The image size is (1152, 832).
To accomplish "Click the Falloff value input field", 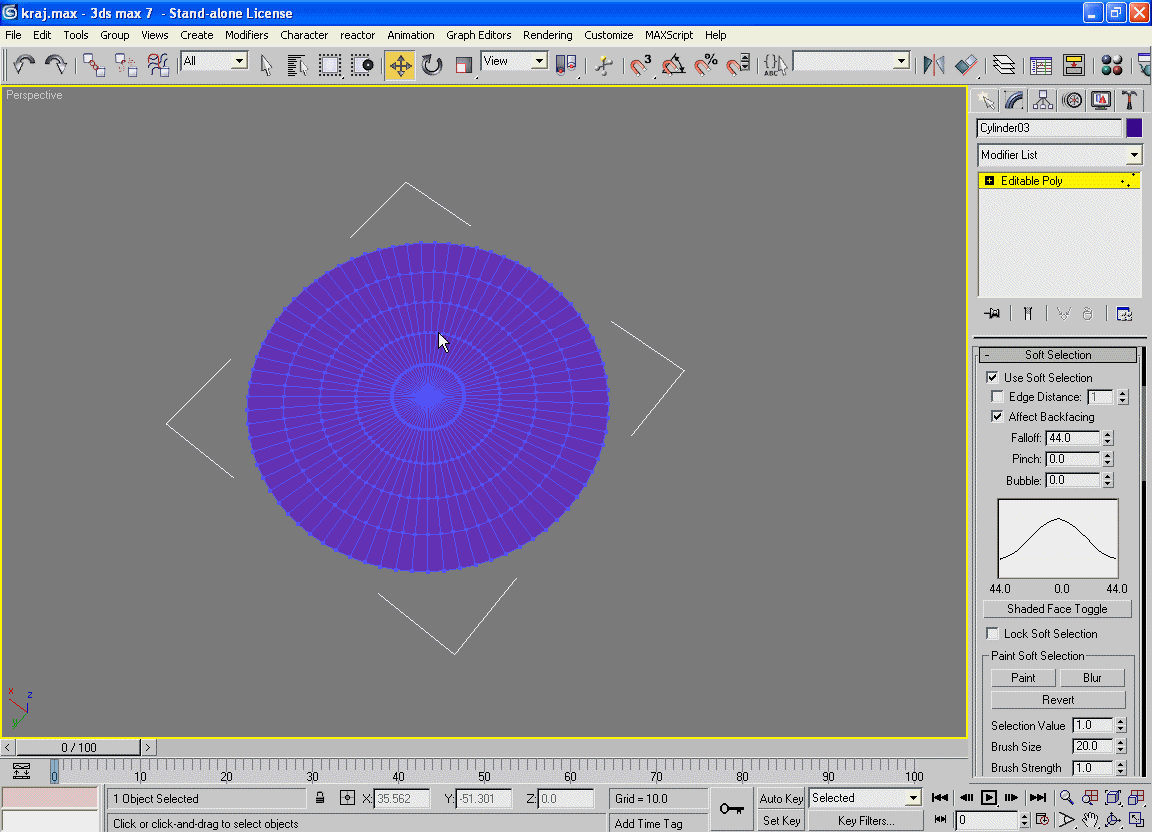I will pyautogui.click(x=1071, y=438).
